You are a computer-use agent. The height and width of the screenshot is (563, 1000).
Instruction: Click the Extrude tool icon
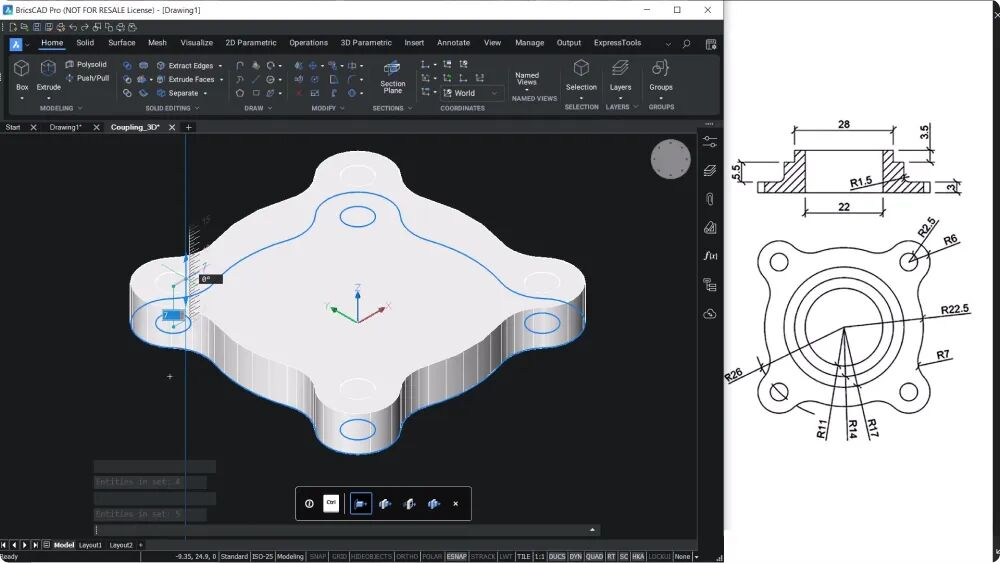coord(48,68)
